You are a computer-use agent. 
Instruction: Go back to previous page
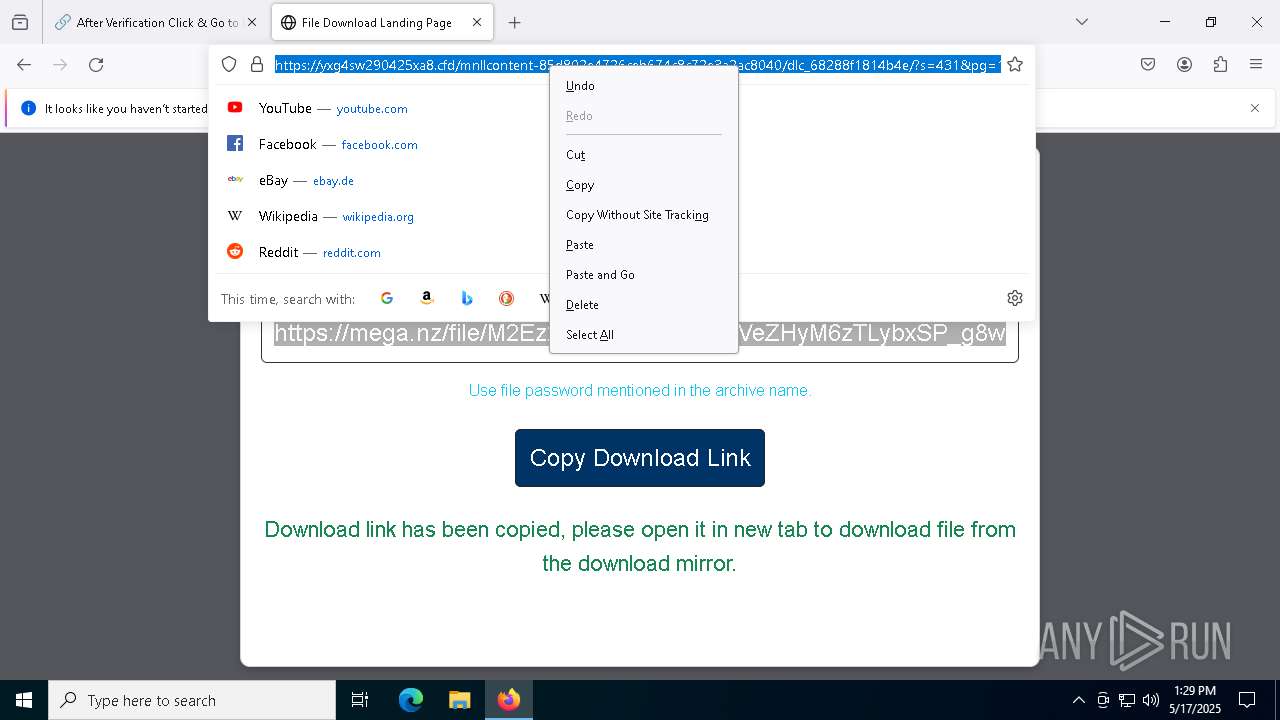(24, 65)
